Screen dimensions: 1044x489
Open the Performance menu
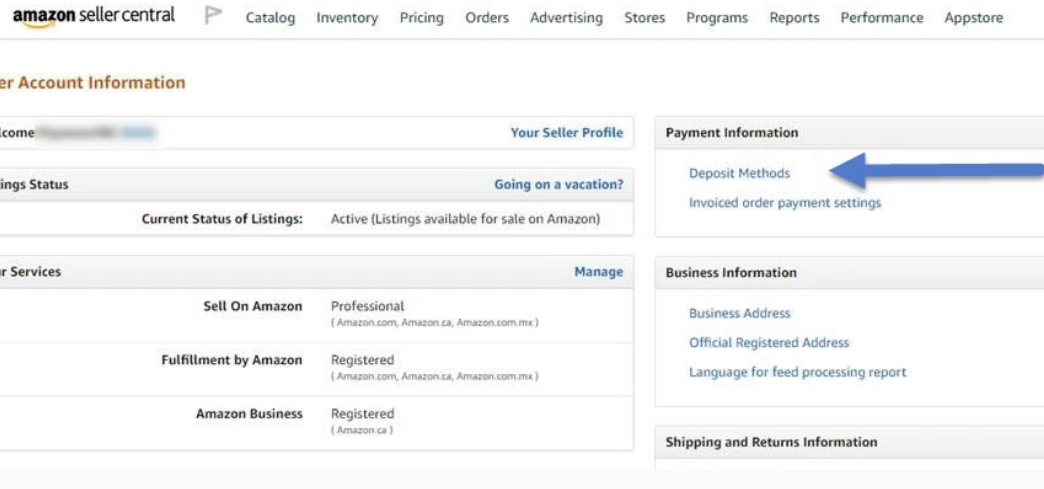click(x=882, y=18)
